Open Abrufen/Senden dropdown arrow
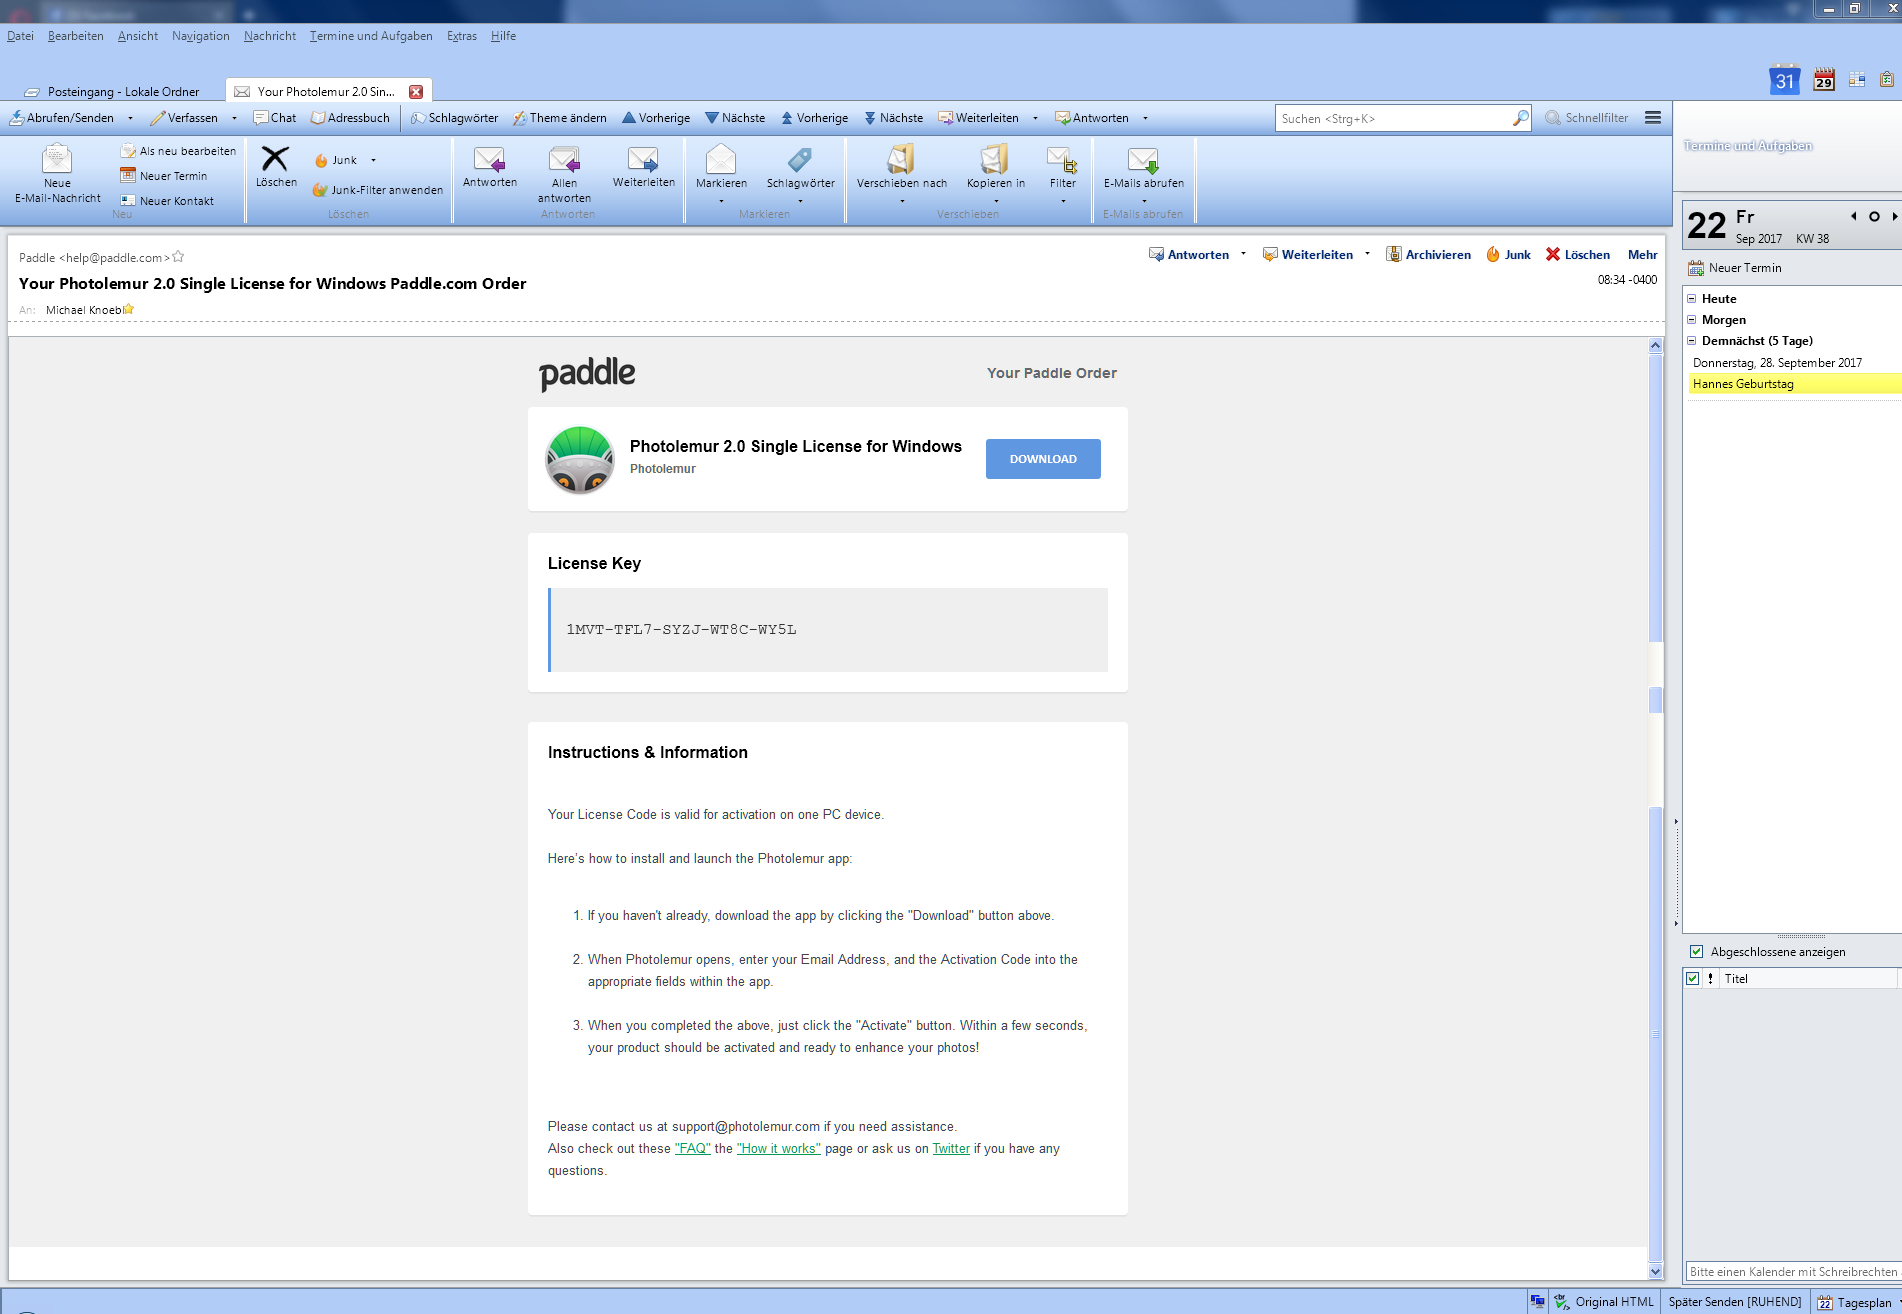 pyautogui.click(x=130, y=118)
